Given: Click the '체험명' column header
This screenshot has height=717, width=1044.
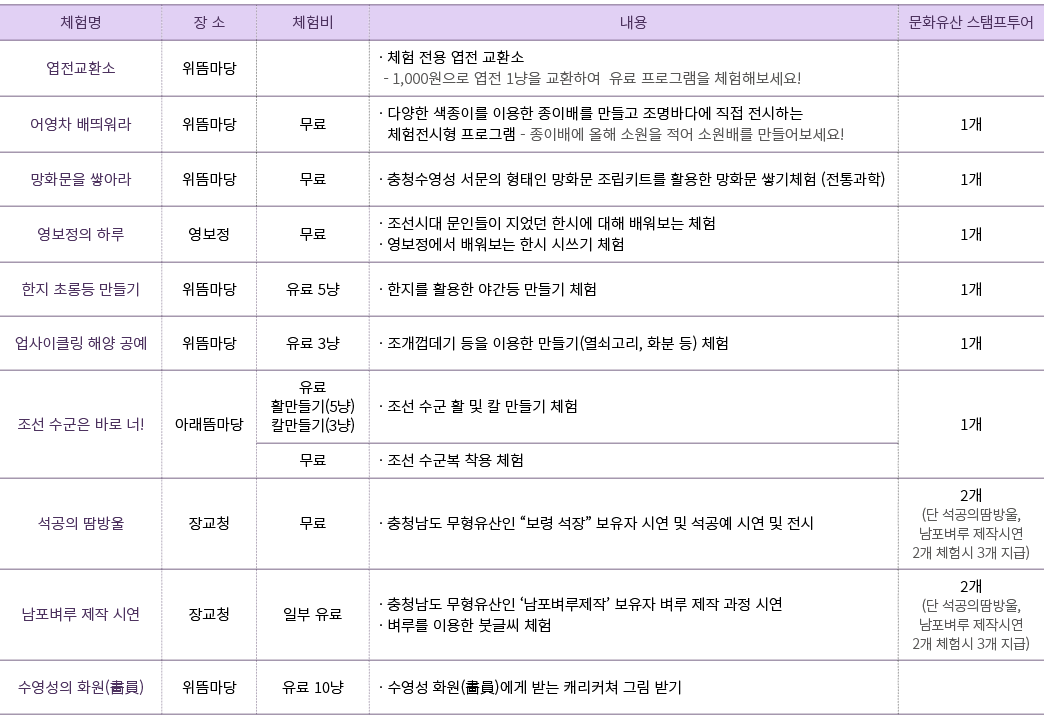Looking at the screenshot, I should pyautogui.click(x=81, y=23).
